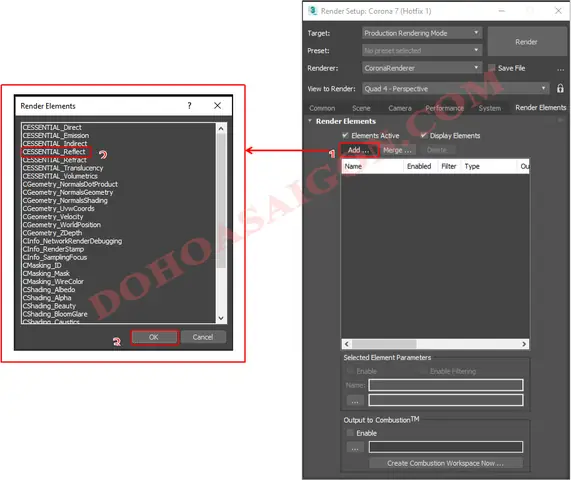
Task: Click the list scrollbar down arrow
Action: pyautogui.click(x=221, y=318)
